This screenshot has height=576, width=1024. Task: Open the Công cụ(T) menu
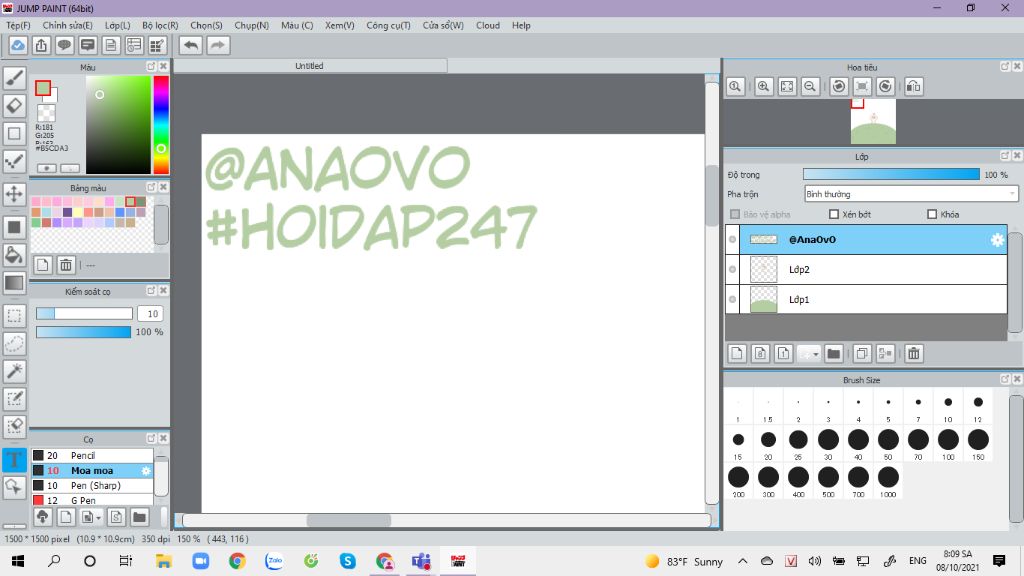pos(389,25)
